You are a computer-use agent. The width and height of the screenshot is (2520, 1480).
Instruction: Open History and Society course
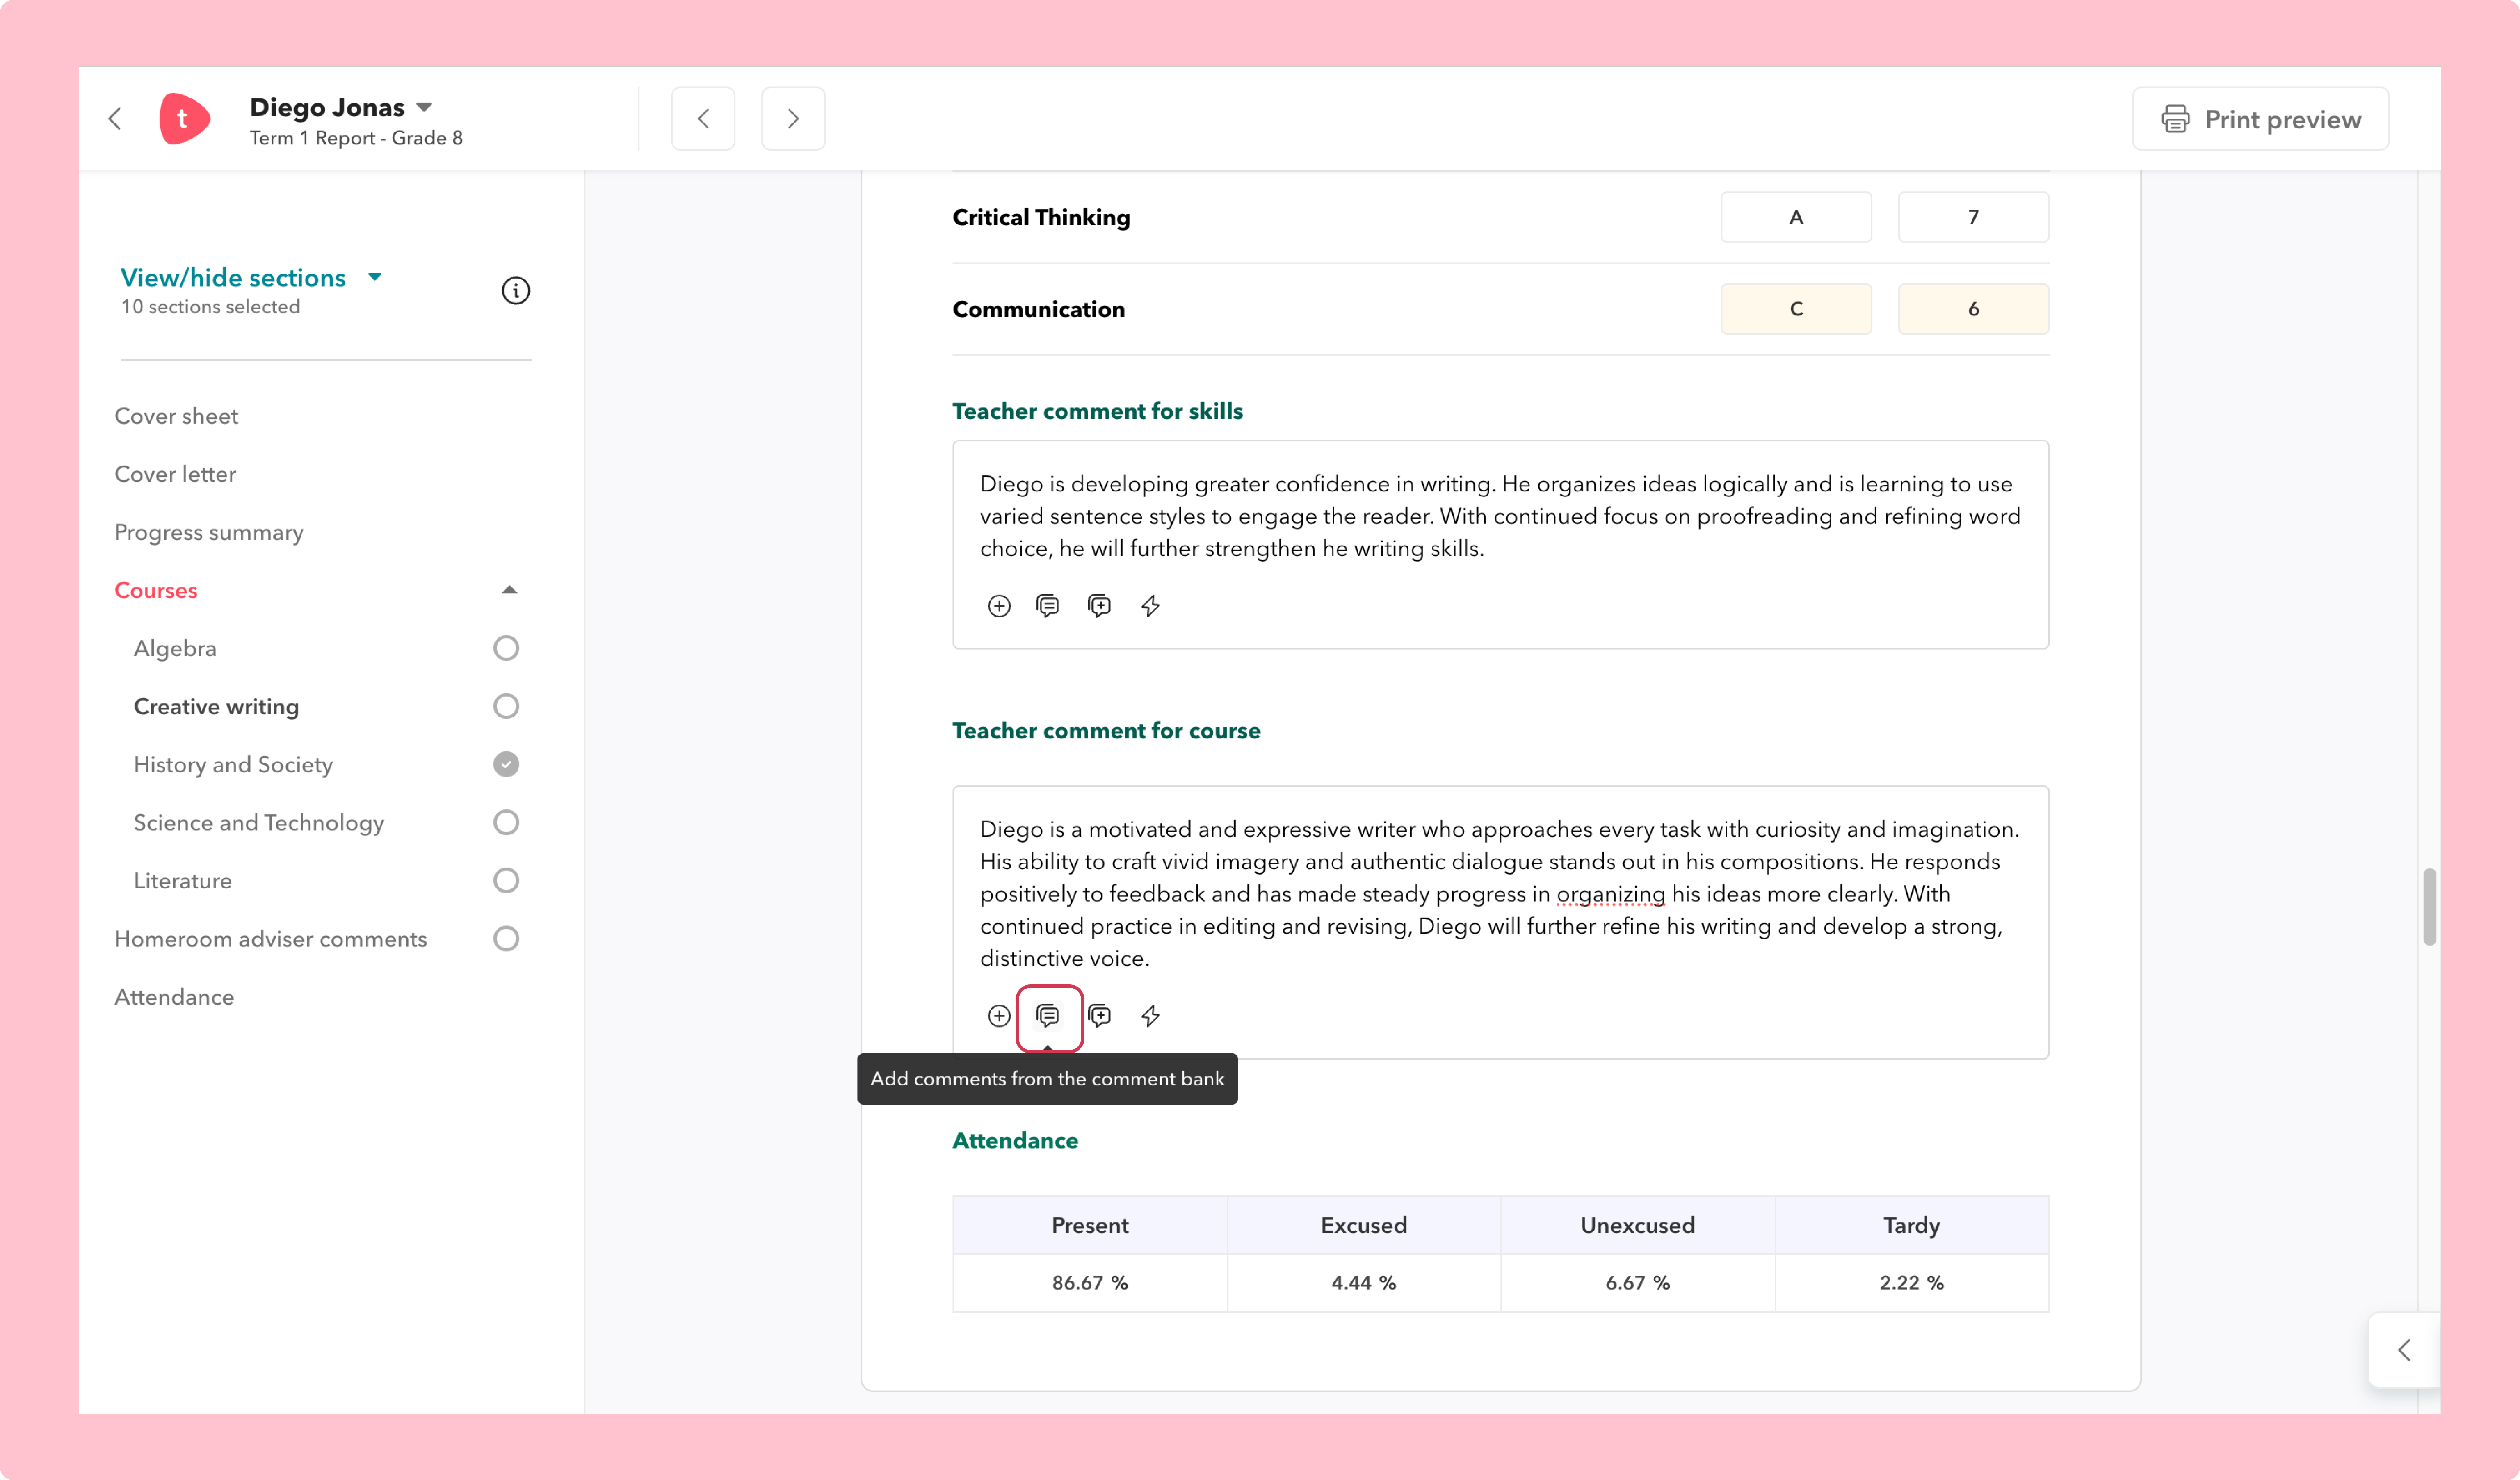coord(233,764)
